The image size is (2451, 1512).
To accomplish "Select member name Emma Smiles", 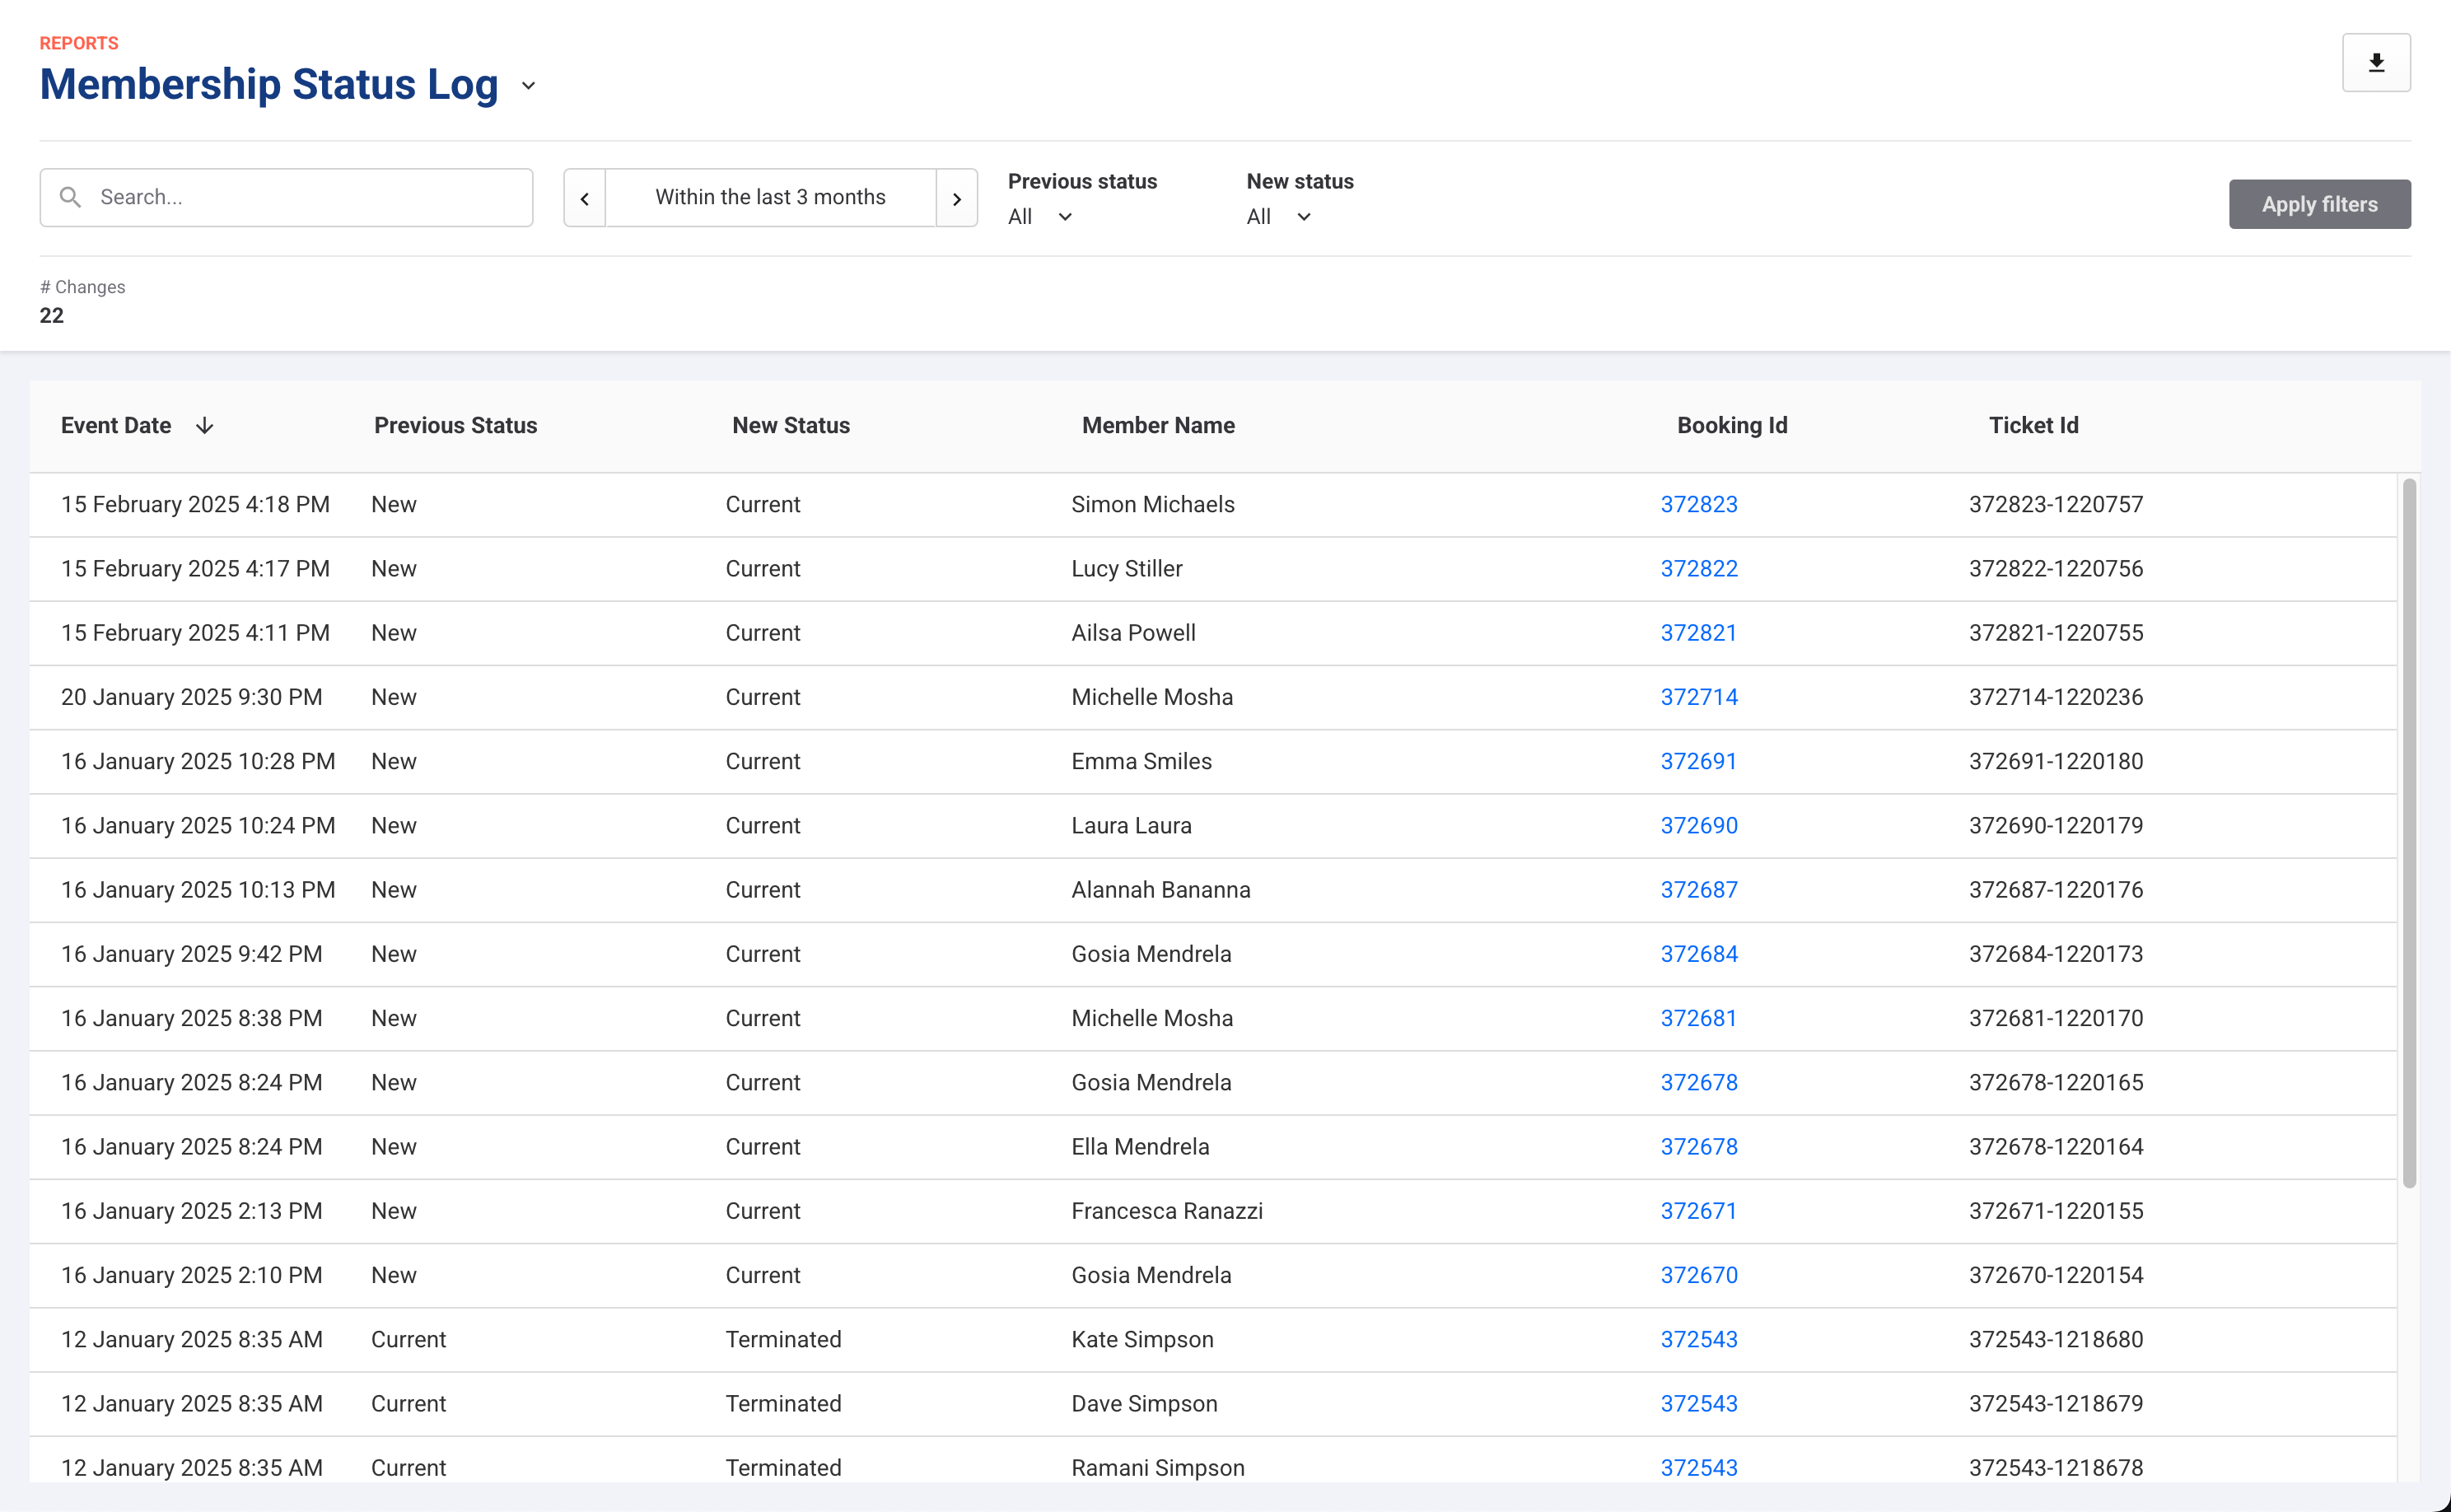I will (x=1141, y=761).
